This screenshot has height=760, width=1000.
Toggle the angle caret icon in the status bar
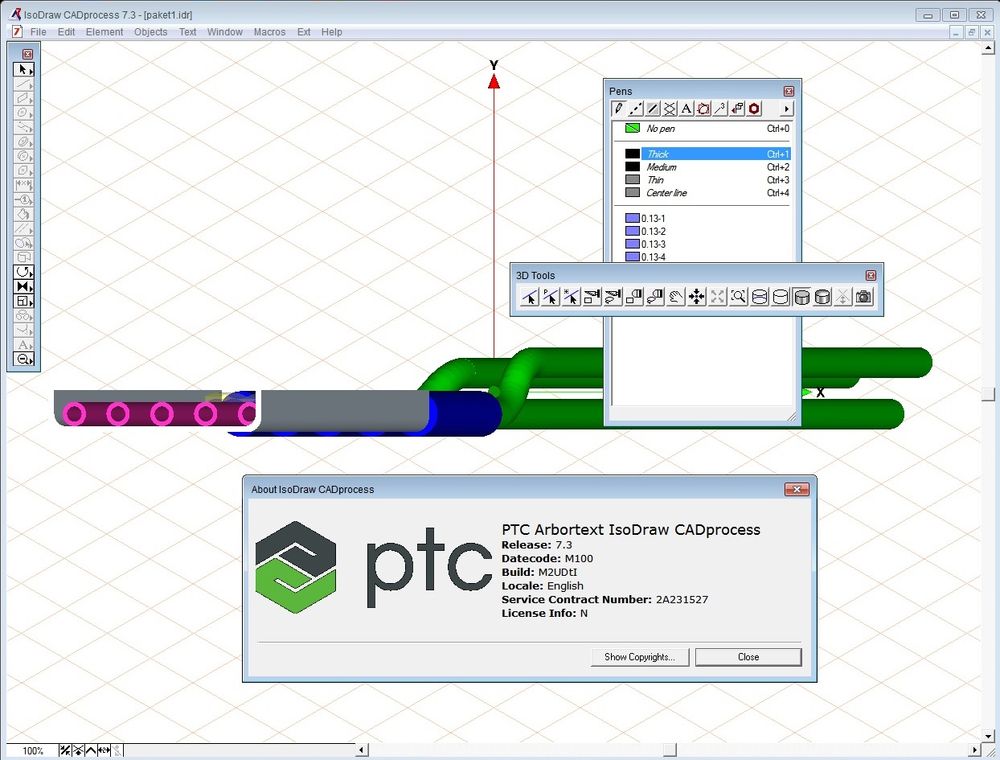(91, 750)
